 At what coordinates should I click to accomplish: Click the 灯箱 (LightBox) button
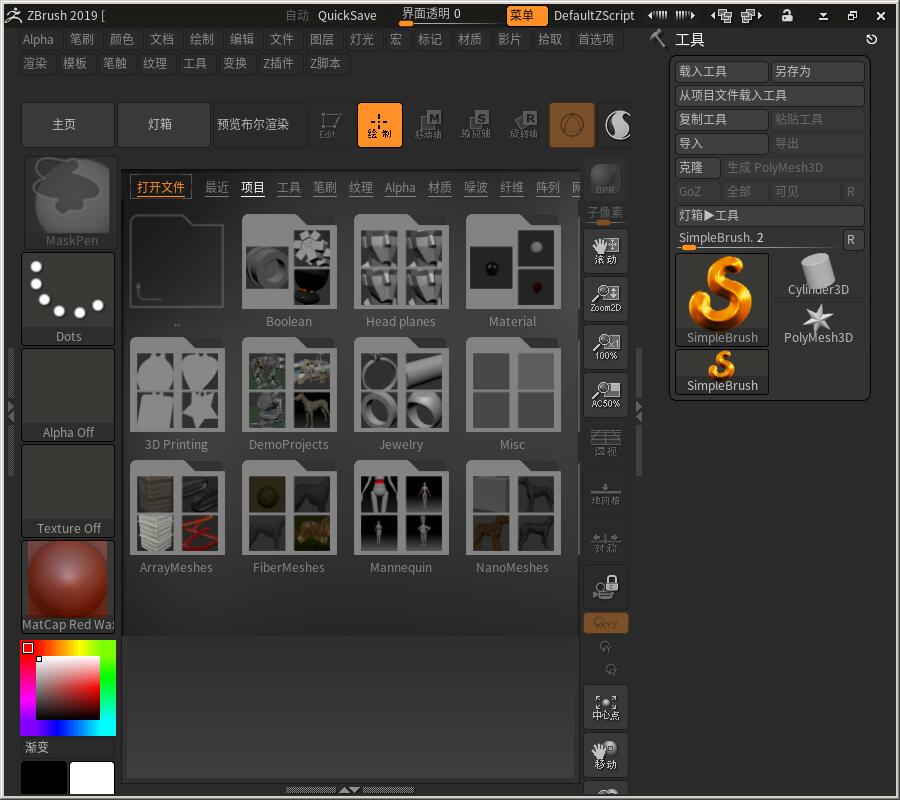pyautogui.click(x=164, y=125)
